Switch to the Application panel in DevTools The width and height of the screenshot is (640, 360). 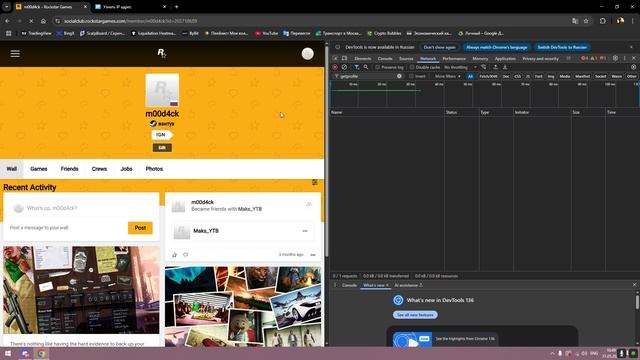(505, 58)
